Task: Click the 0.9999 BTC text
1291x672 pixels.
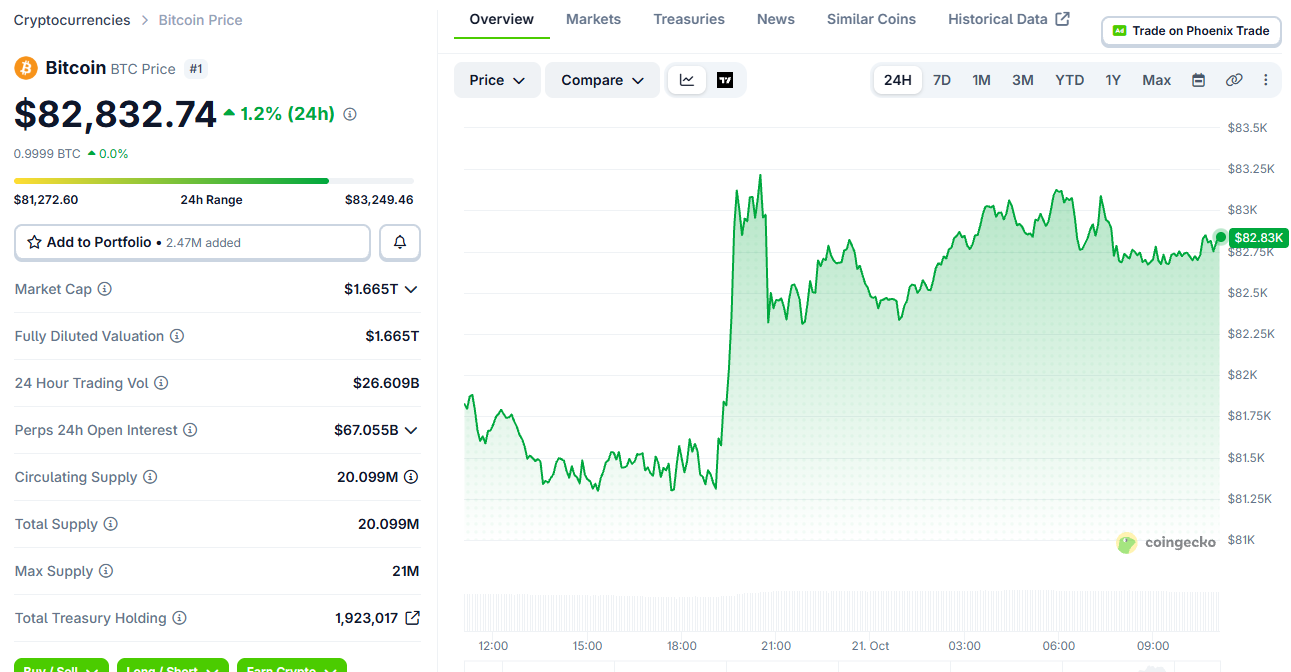Action: point(47,154)
